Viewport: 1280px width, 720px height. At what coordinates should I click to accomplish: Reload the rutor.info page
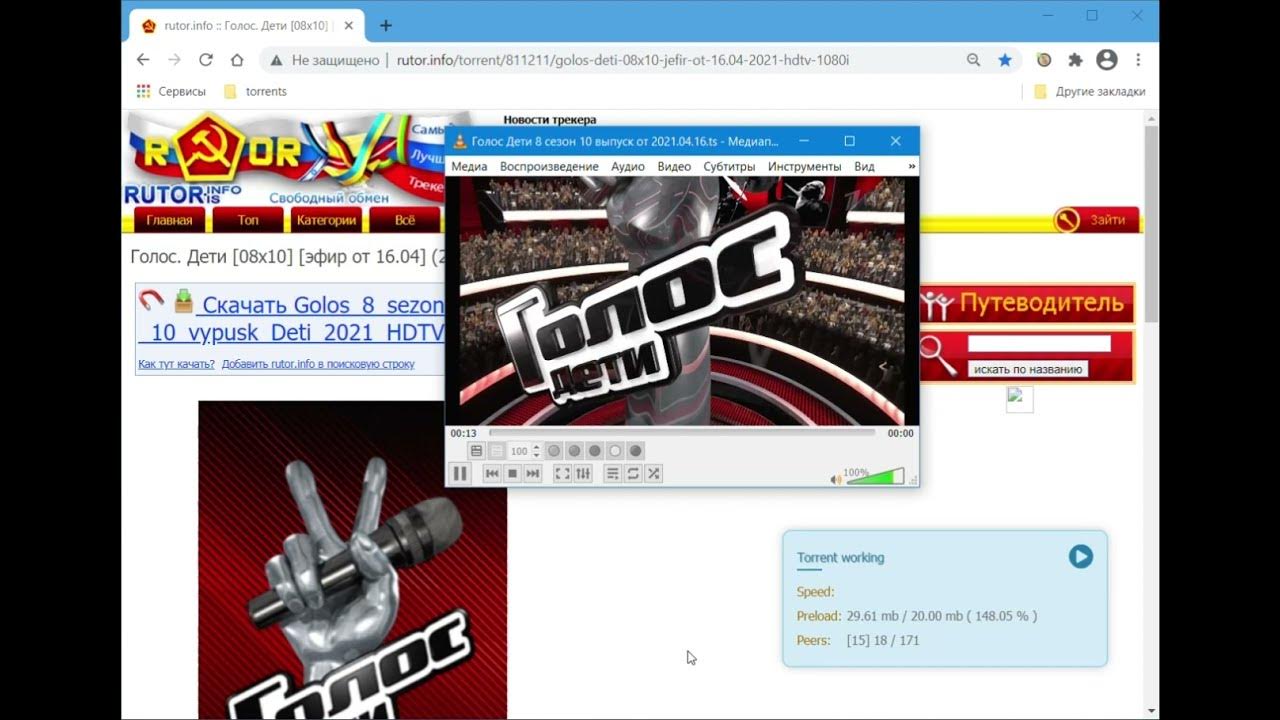click(x=205, y=60)
